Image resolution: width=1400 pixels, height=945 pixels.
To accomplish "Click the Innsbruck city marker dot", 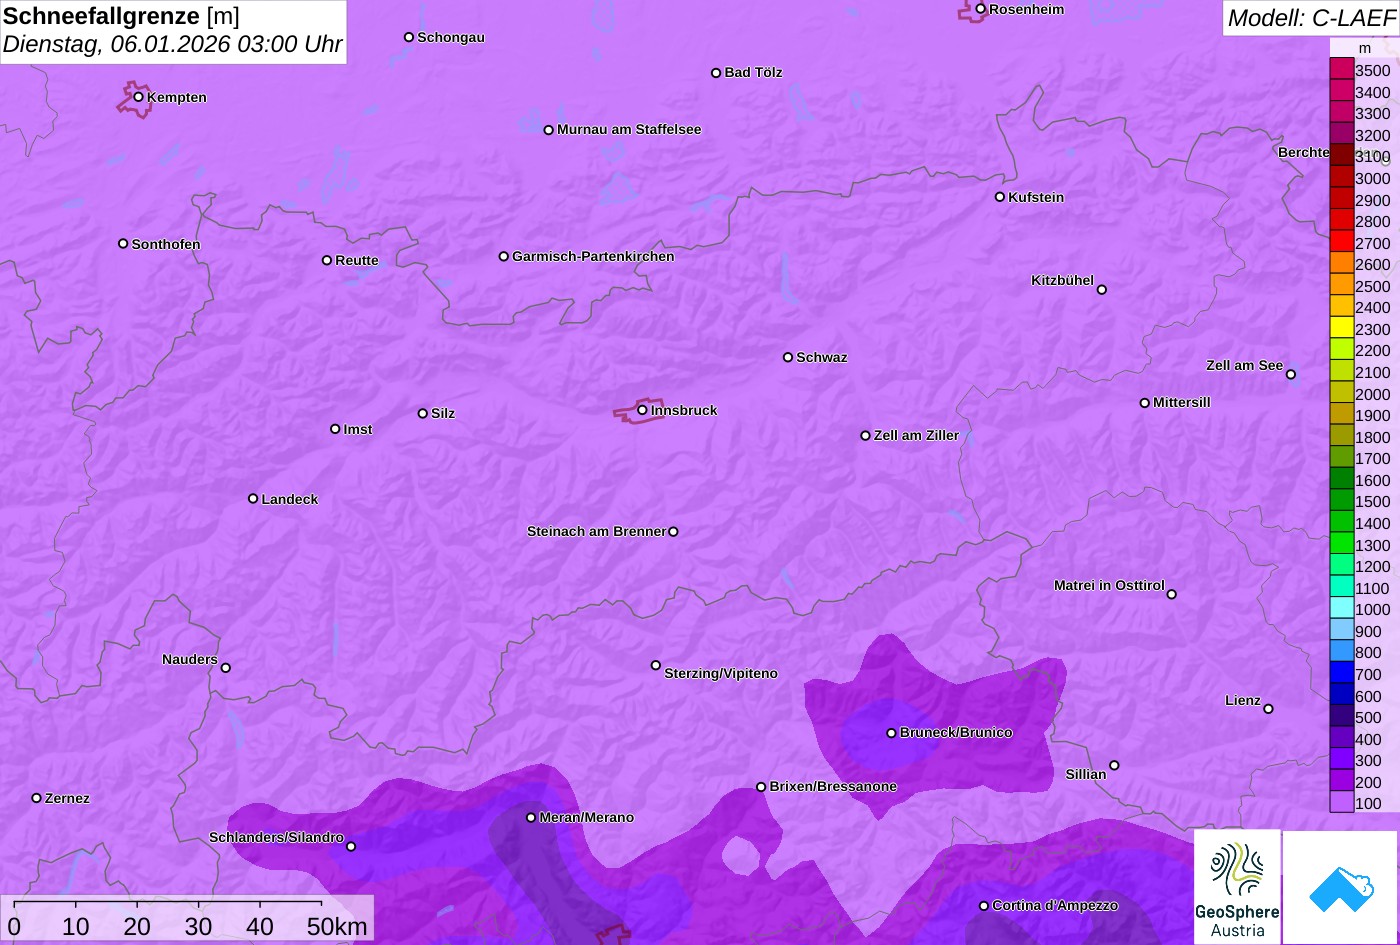I will (642, 409).
